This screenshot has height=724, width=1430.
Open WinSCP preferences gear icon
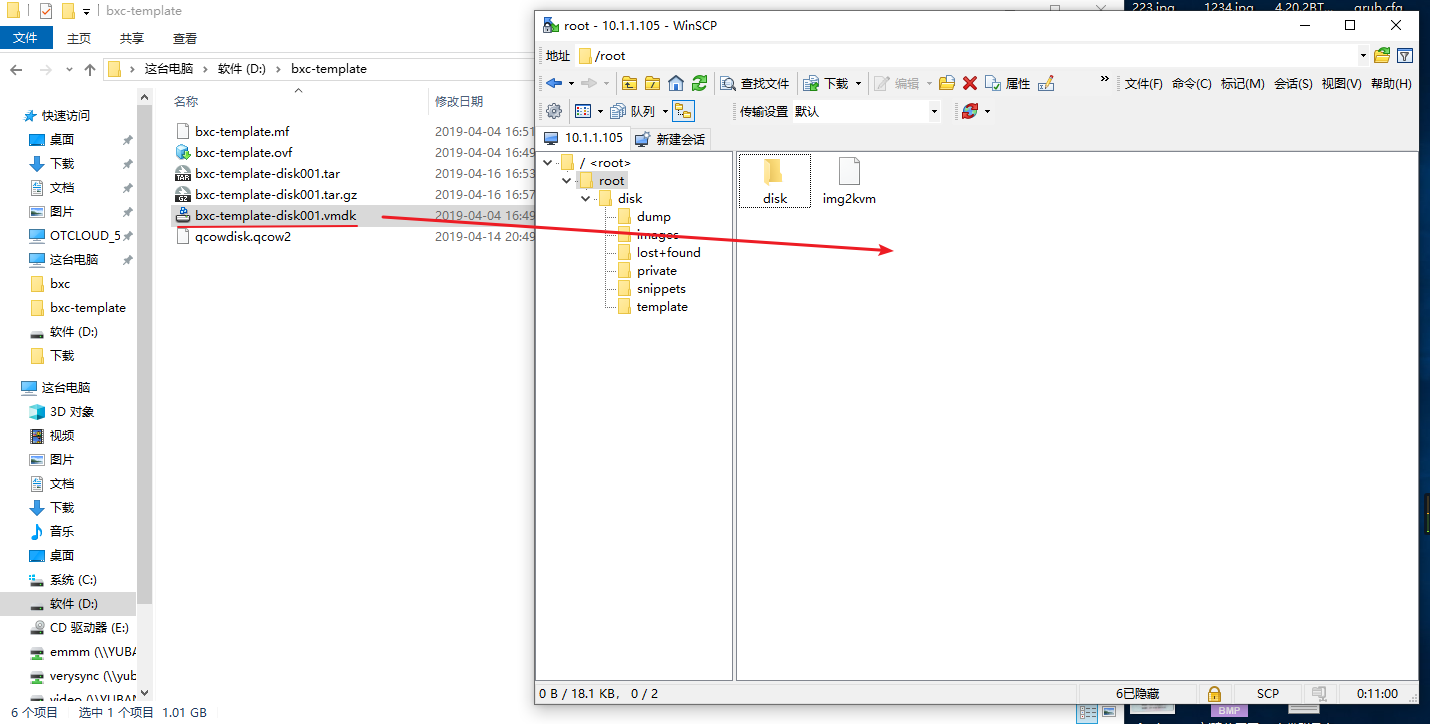553,111
